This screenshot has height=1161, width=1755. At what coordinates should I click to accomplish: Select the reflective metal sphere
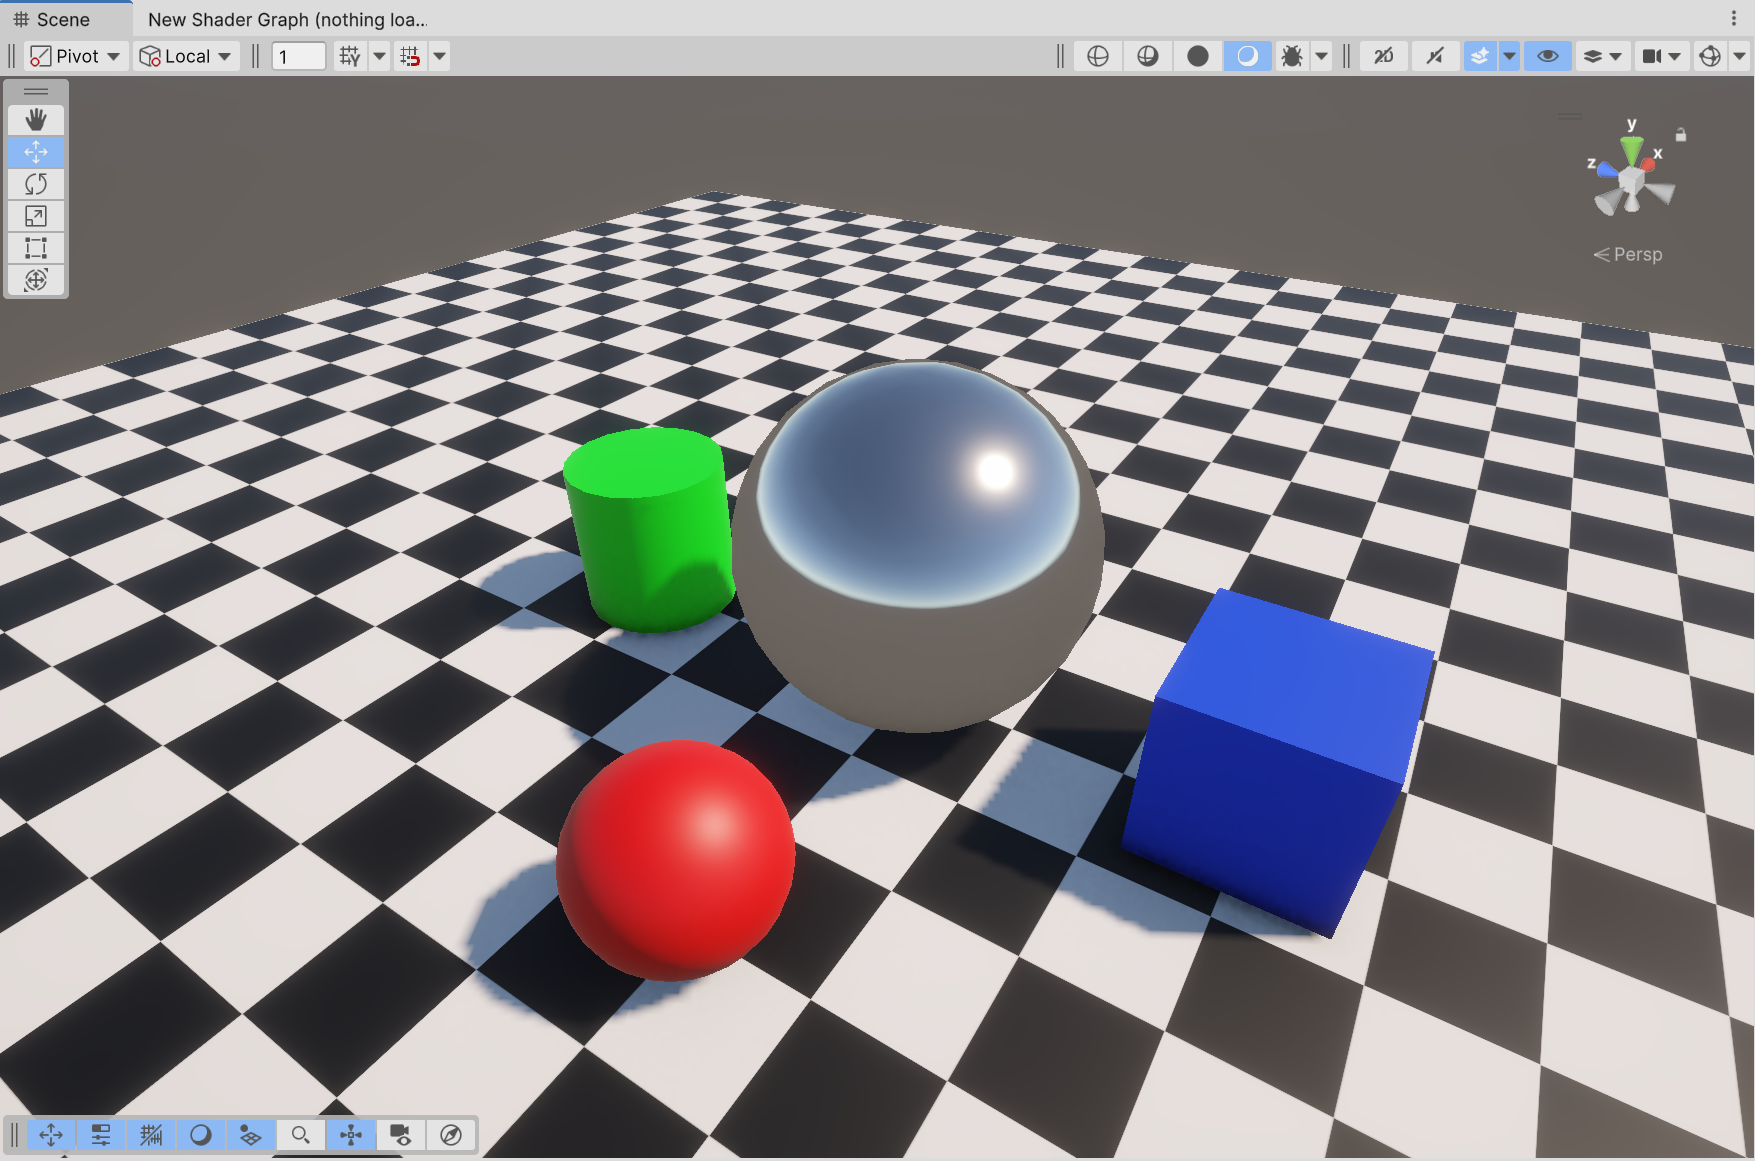918,546
